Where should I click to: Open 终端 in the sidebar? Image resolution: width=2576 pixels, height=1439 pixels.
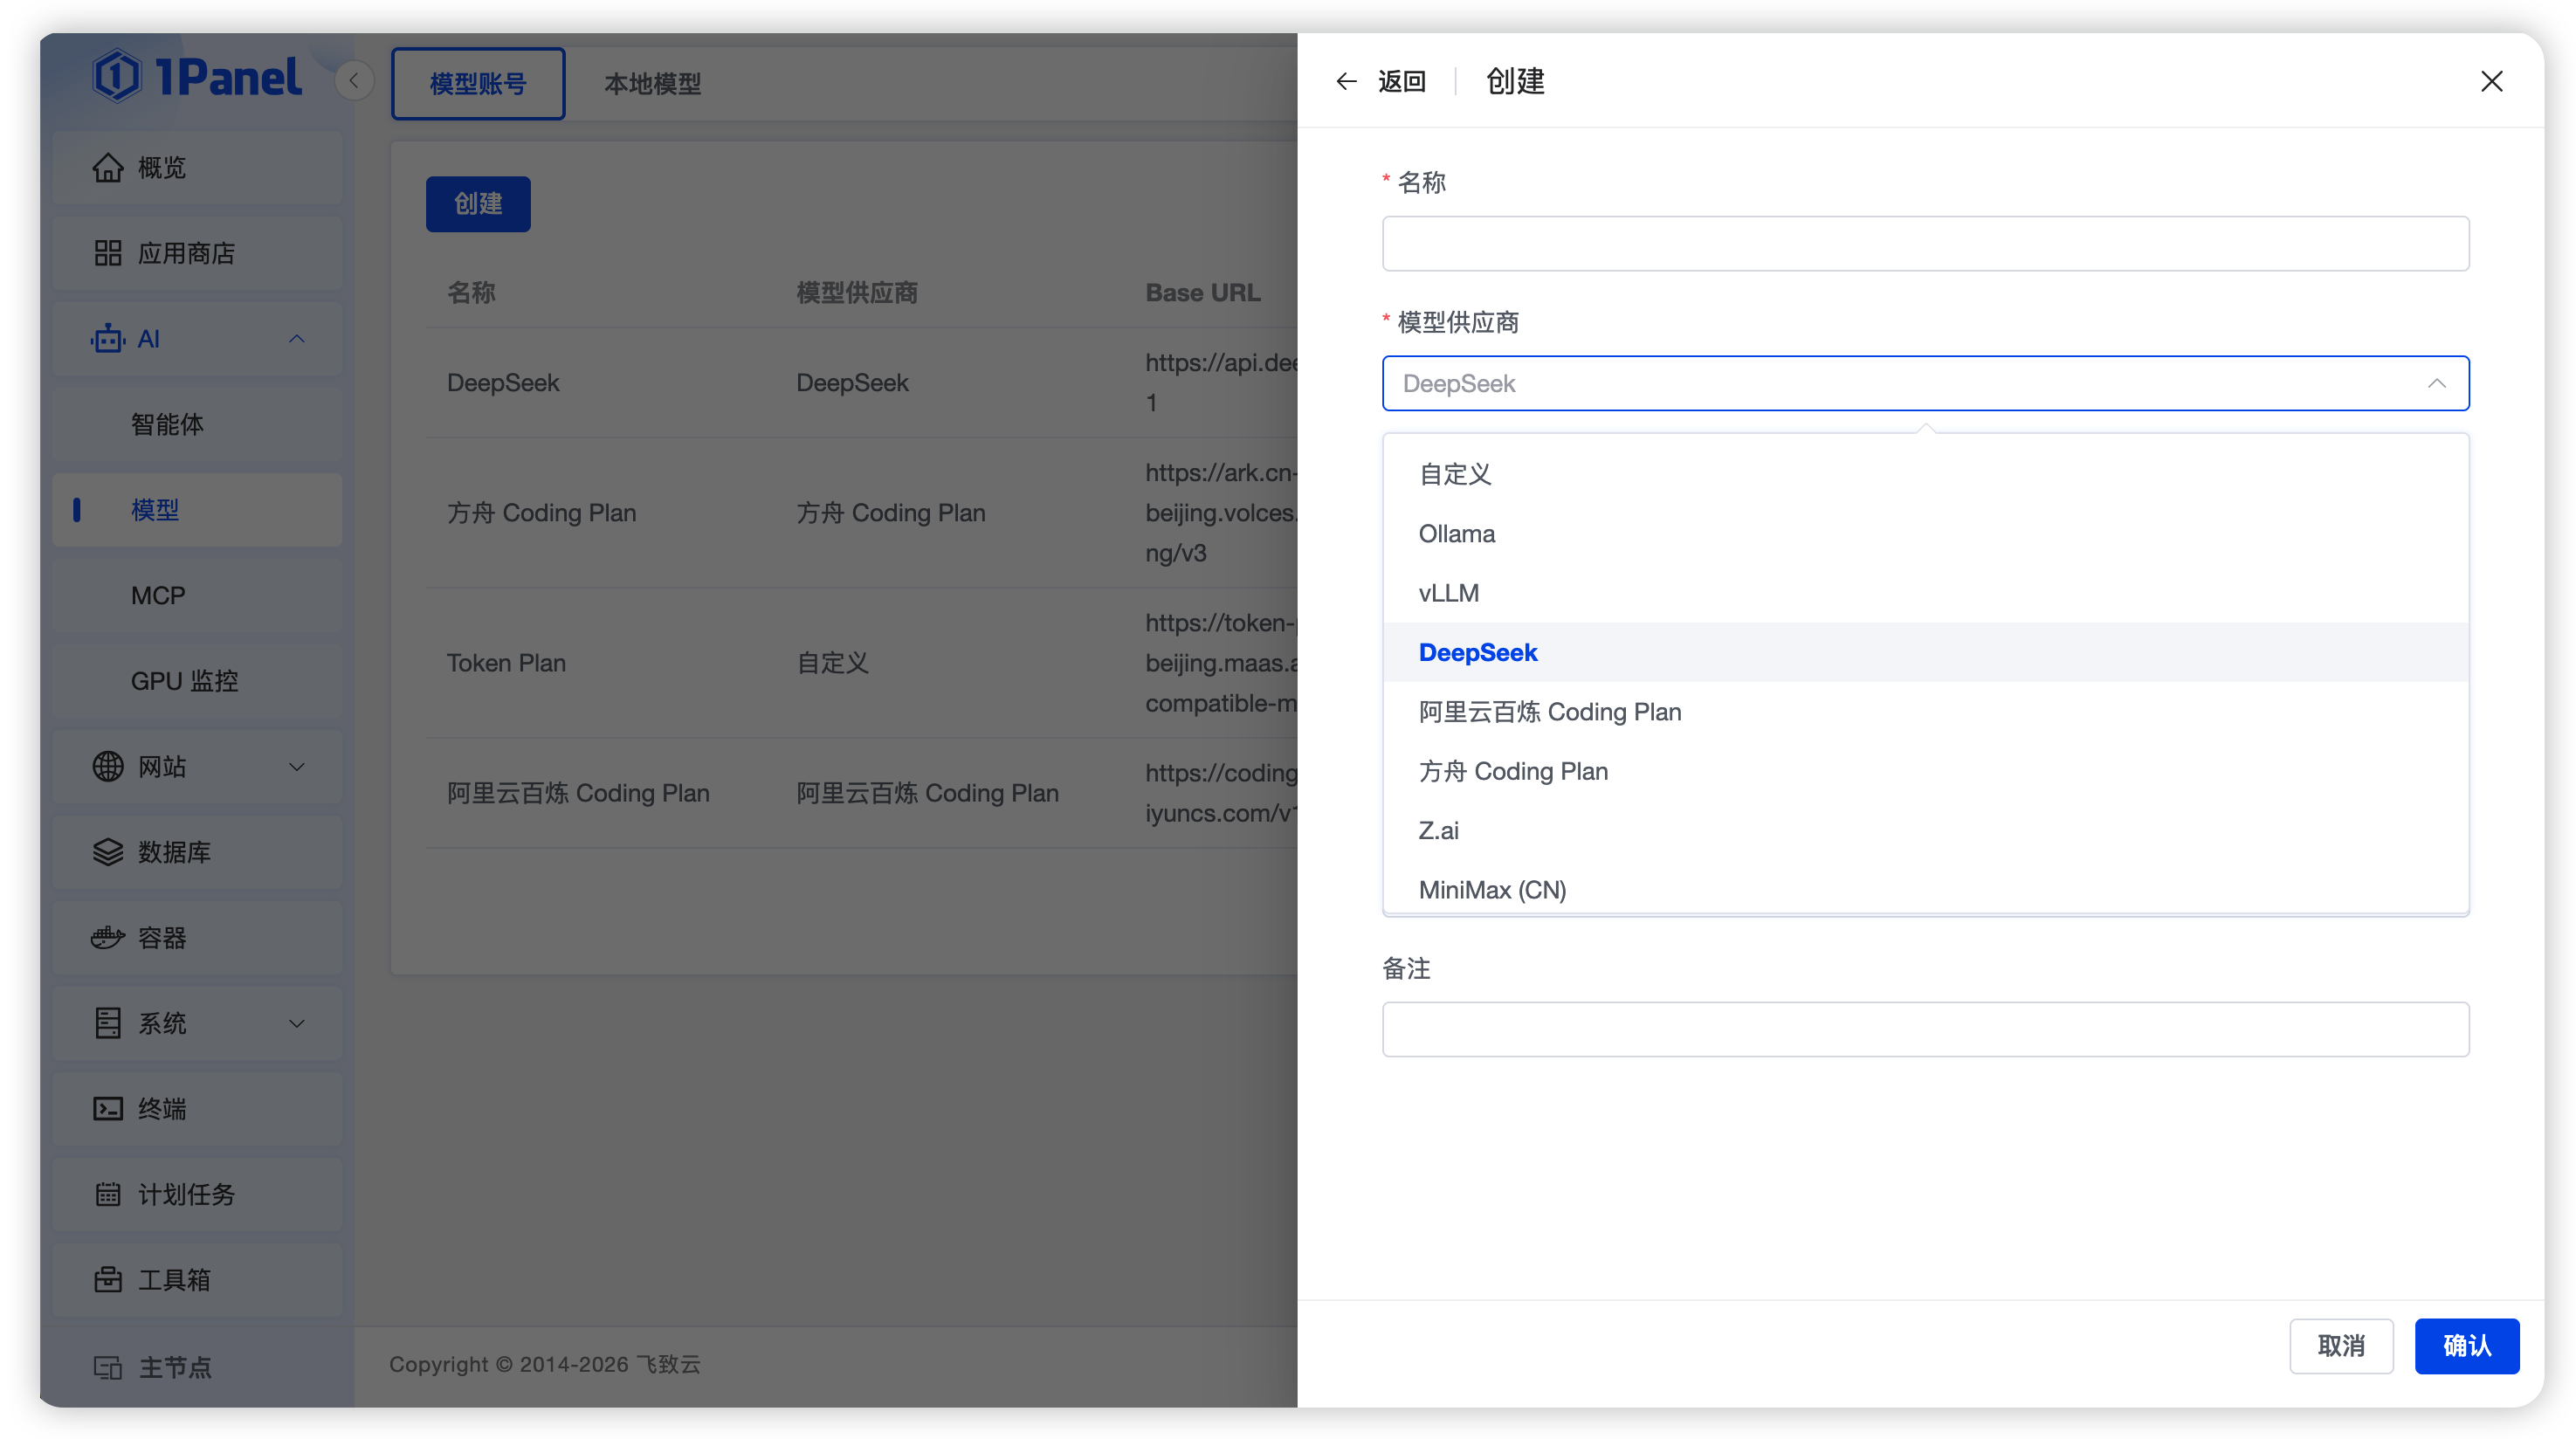(x=197, y=1109)
